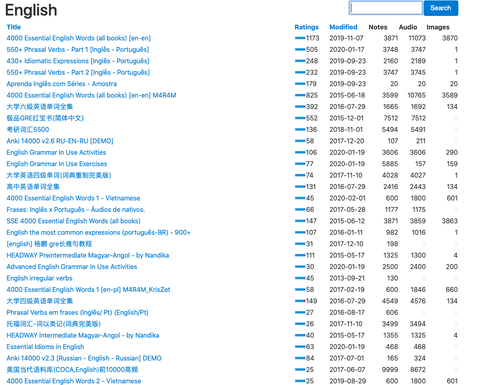Screen dimensions: 480x385
Task: Click the rating count 505
Action: pyautogui.click(x=312, y=50)
